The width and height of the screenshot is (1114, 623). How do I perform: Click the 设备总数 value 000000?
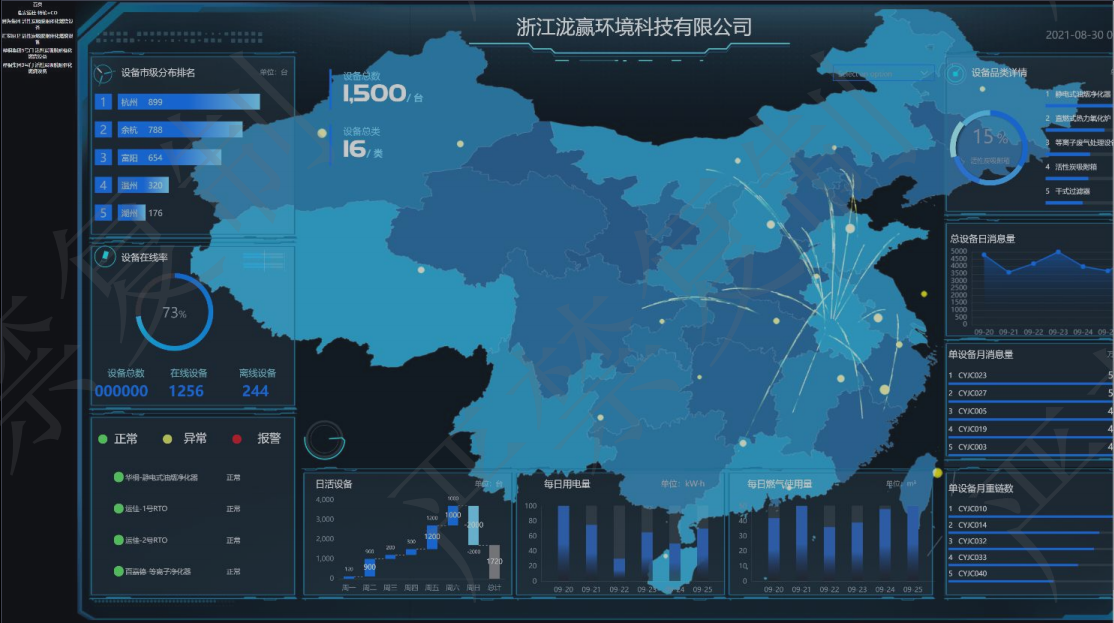point(121,391)
